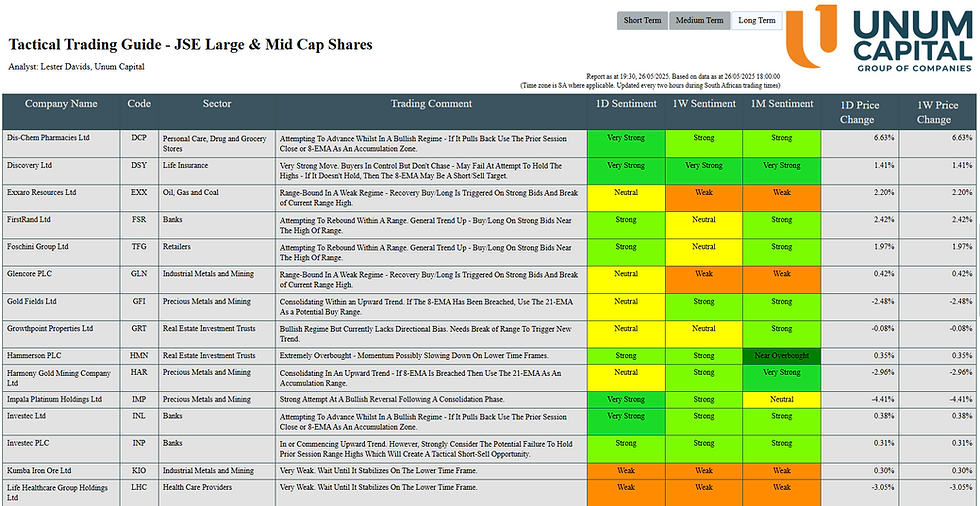Select the Long Term tab
Screen dimensions: 980x506
[x=757, y=21]
